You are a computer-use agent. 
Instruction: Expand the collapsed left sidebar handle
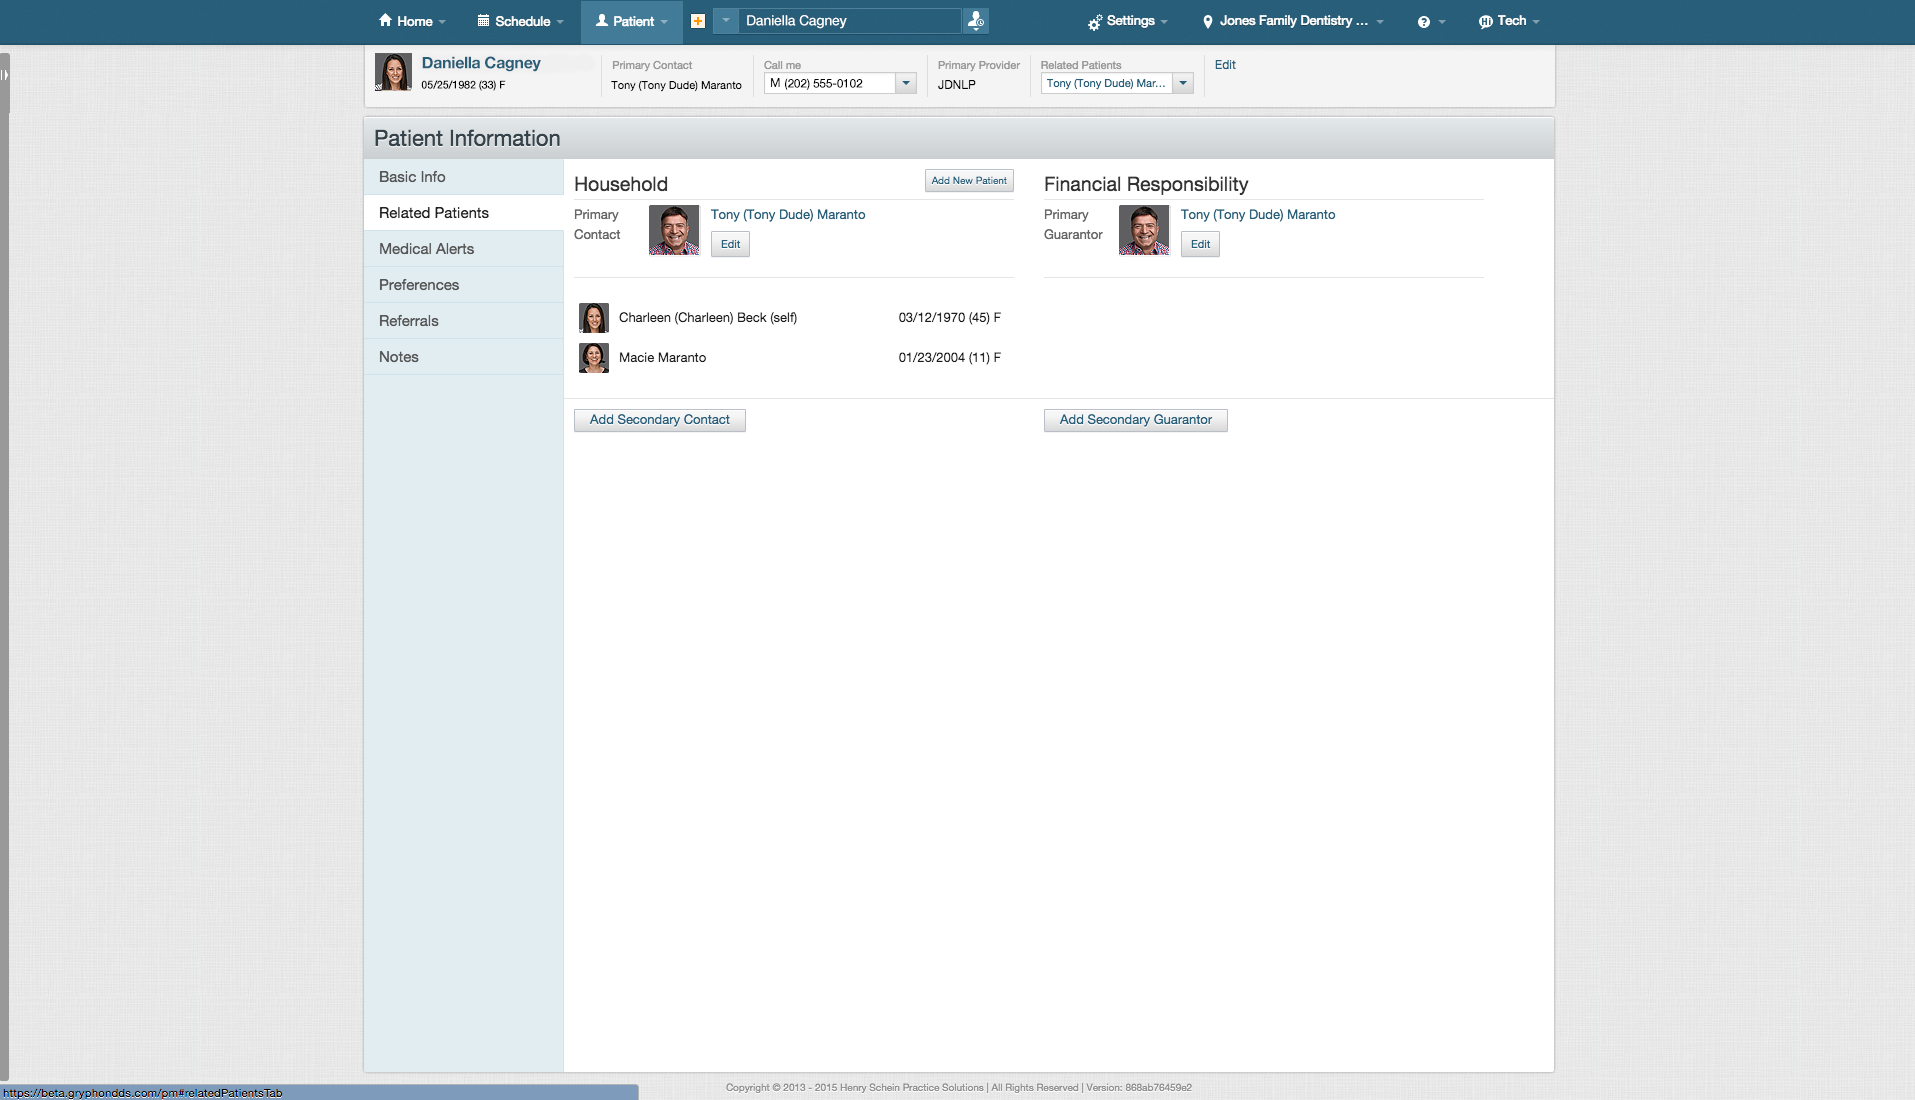5,75
